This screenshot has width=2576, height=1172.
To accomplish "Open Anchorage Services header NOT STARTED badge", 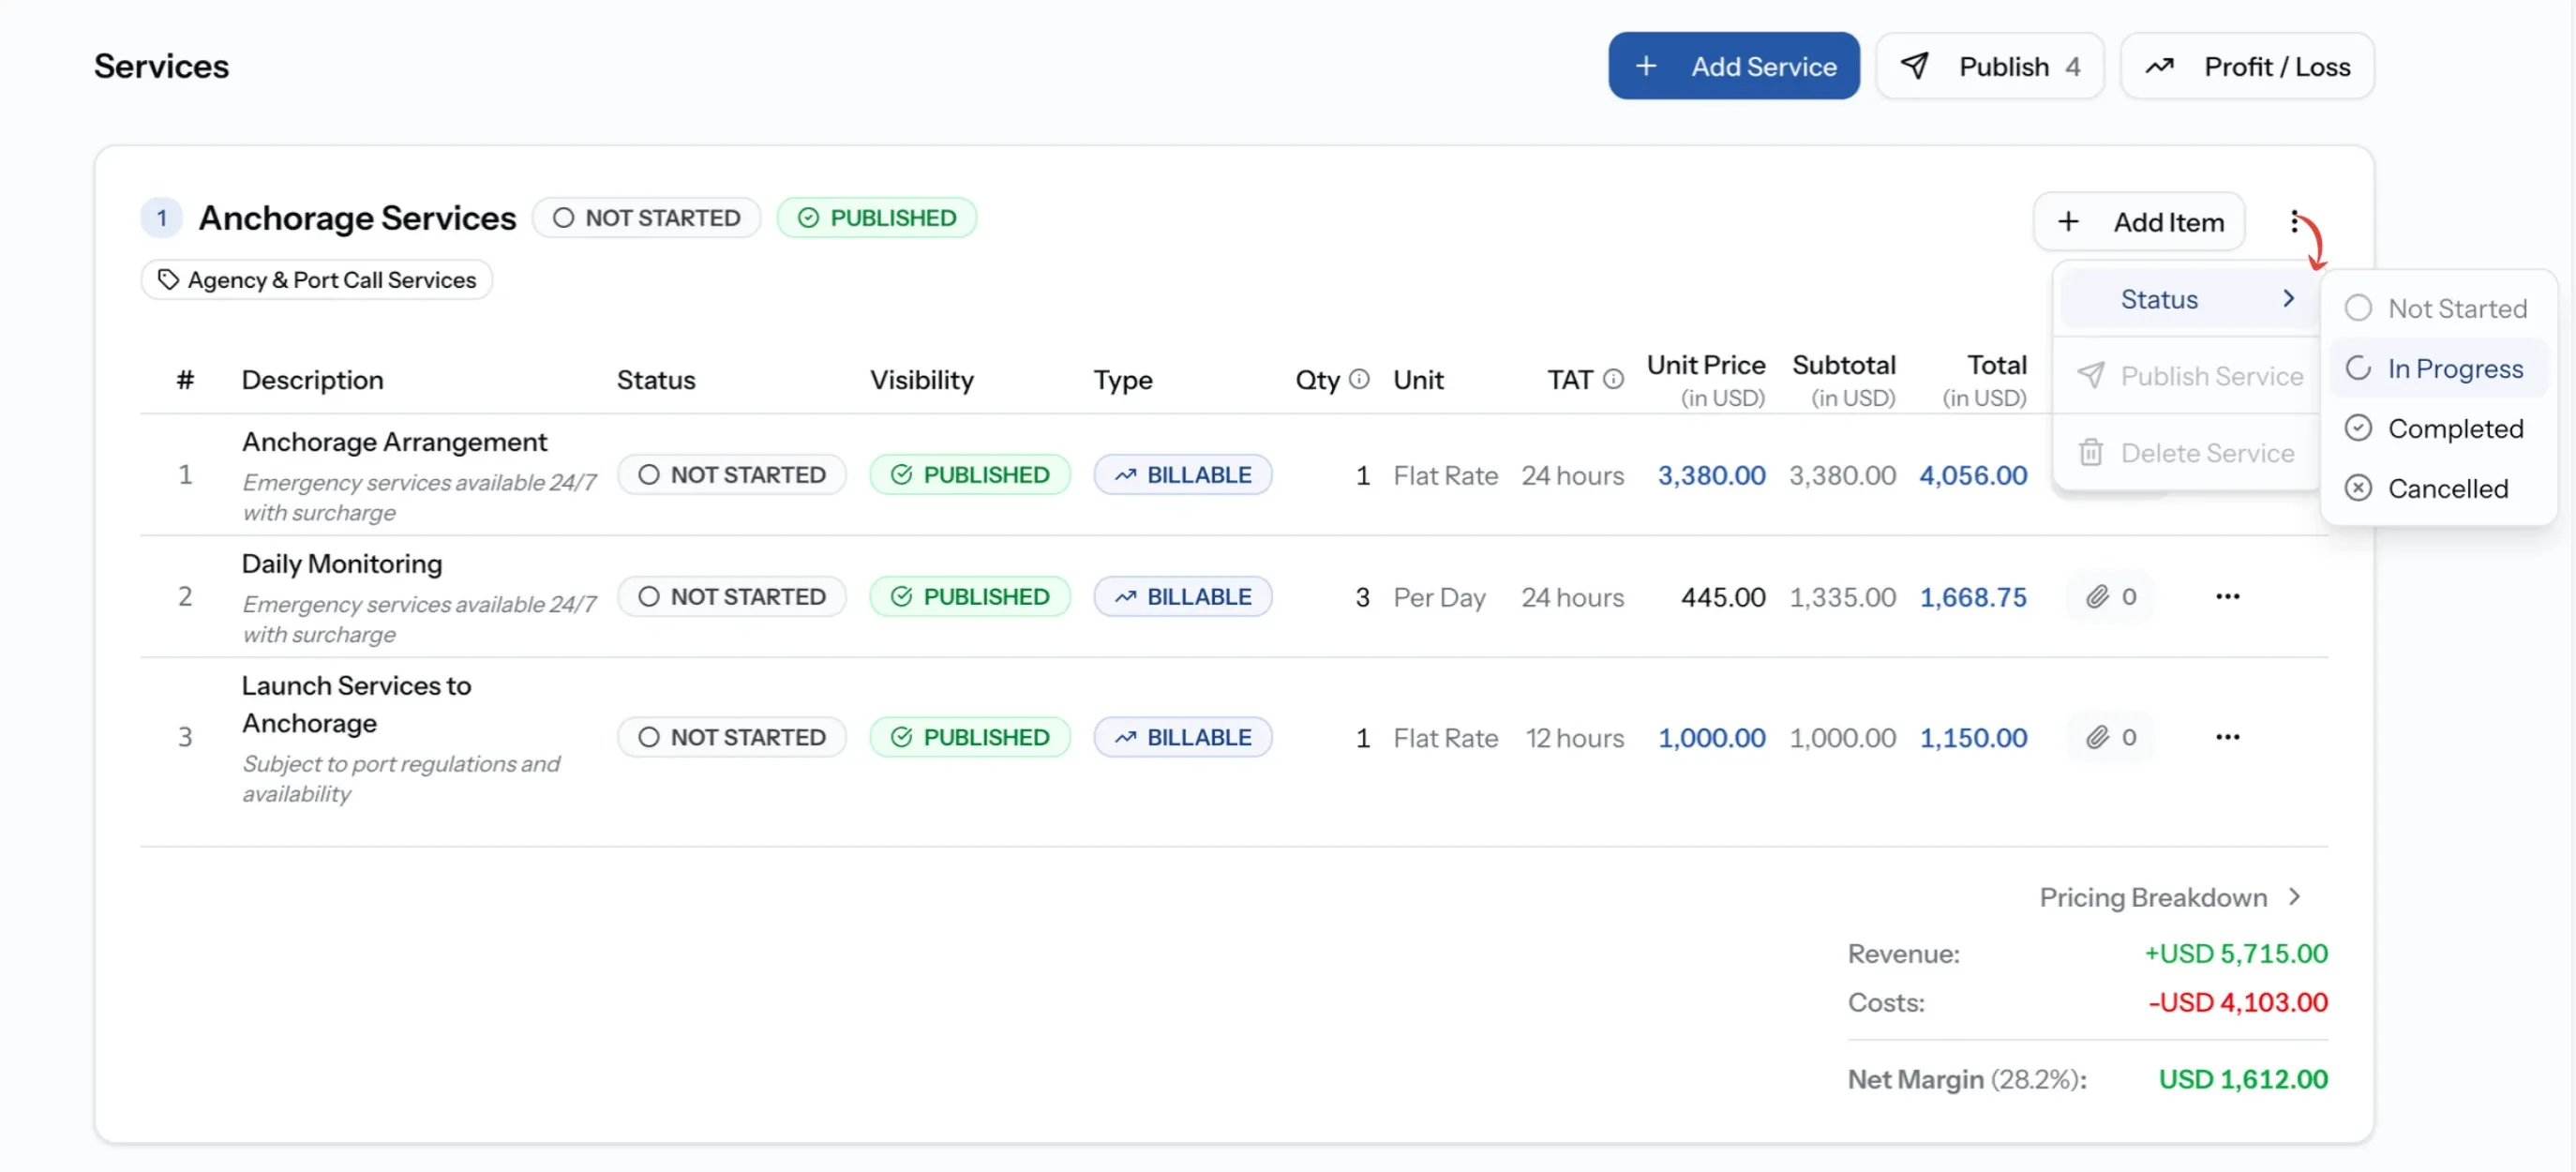I will tap(646, 218).
